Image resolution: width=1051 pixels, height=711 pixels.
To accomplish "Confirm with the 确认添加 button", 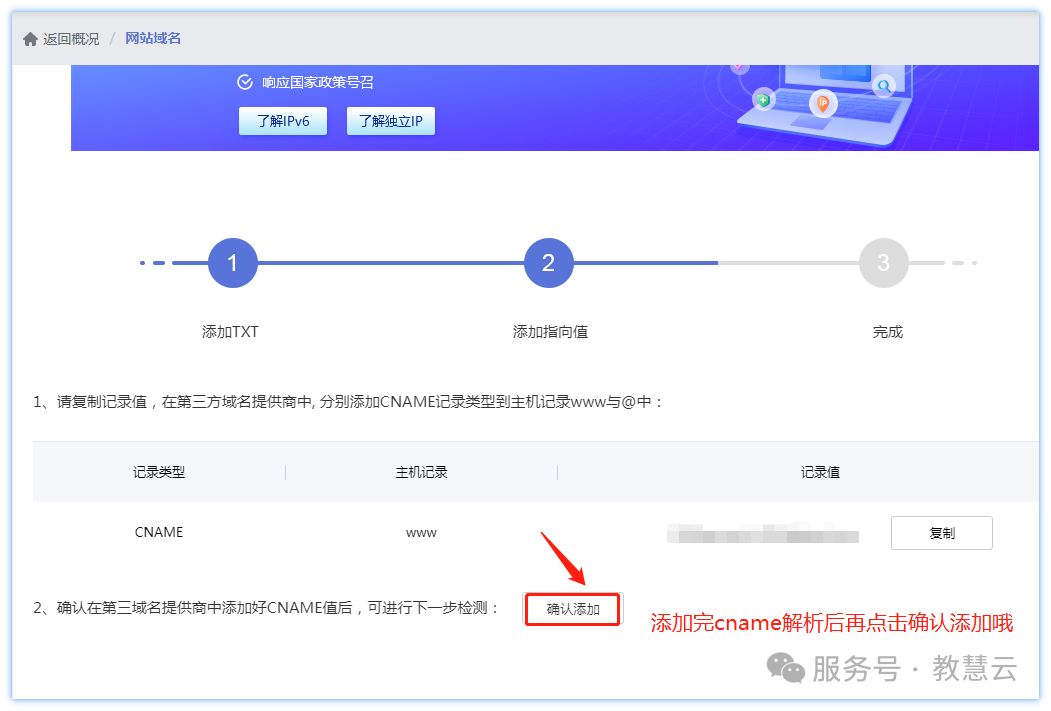I will click(x=573, y=609).
